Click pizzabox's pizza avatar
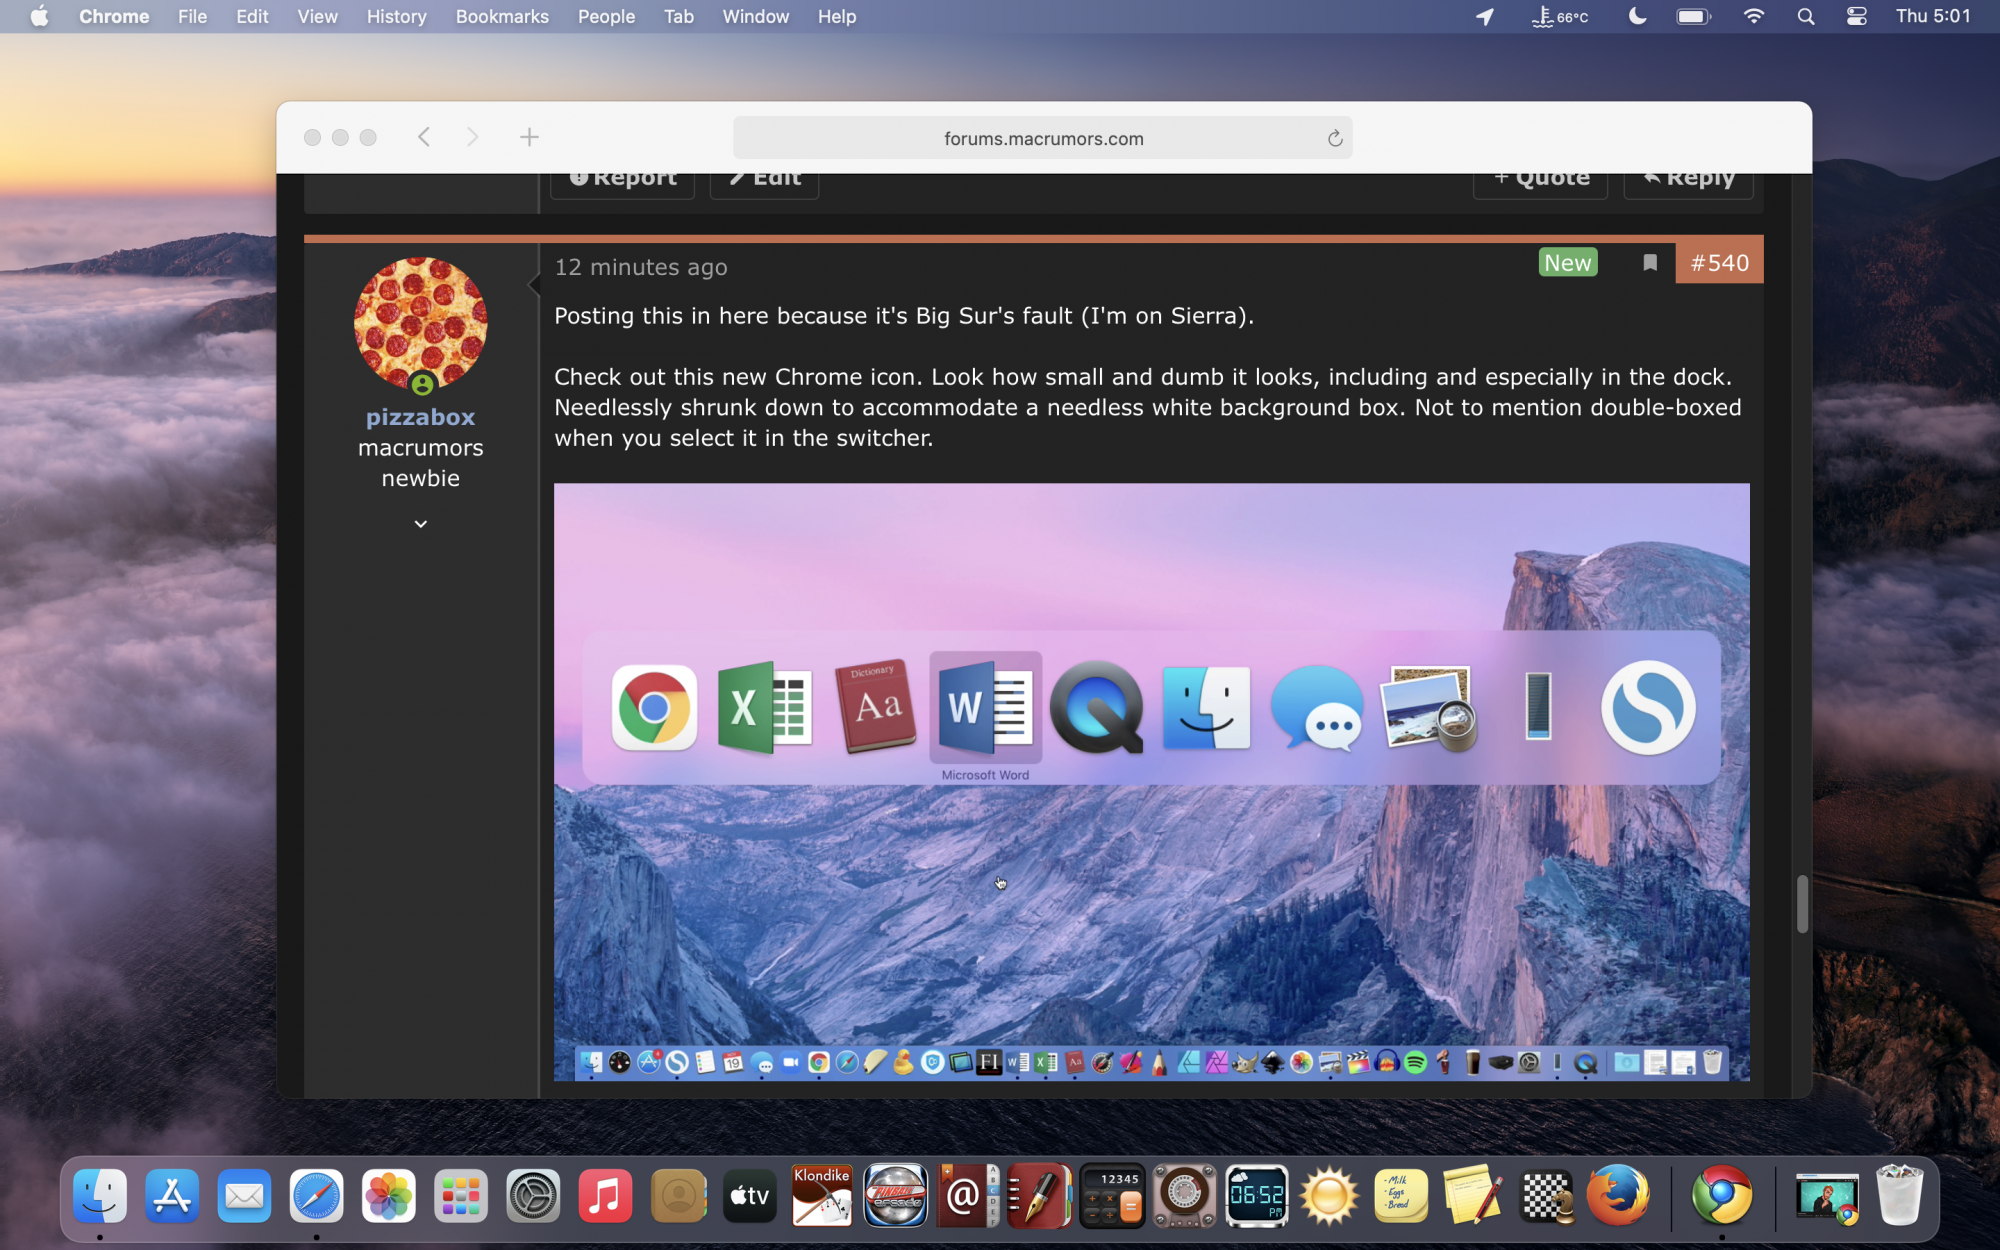2000x1250 pixels. tap(421, 324)
